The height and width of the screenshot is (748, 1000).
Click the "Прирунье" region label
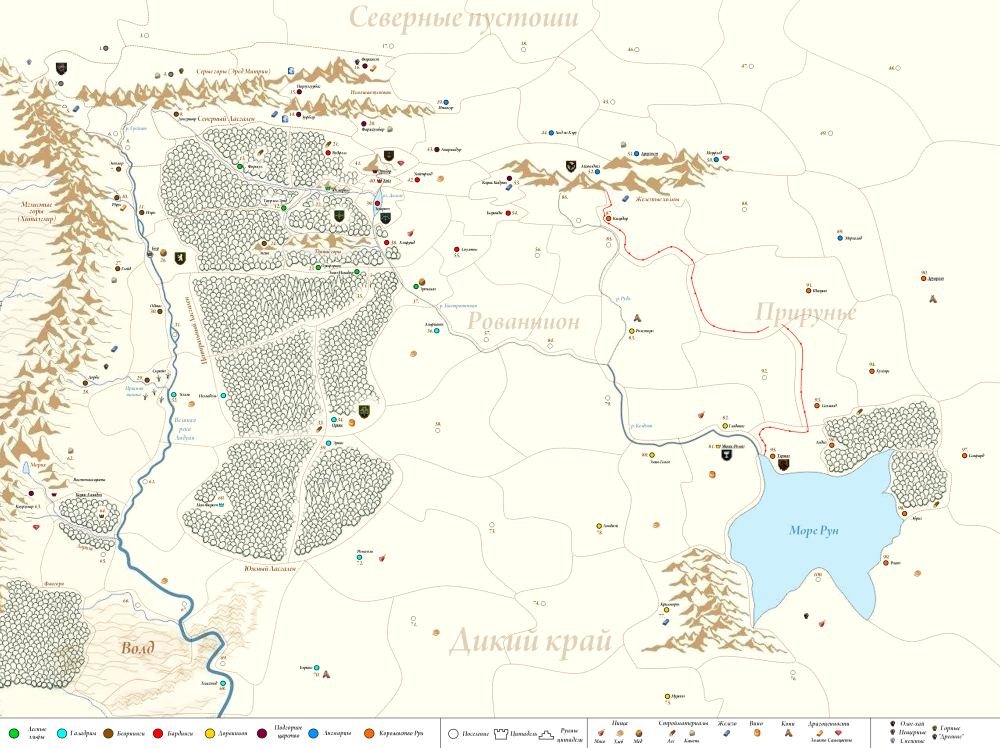[x=806, y=313]
